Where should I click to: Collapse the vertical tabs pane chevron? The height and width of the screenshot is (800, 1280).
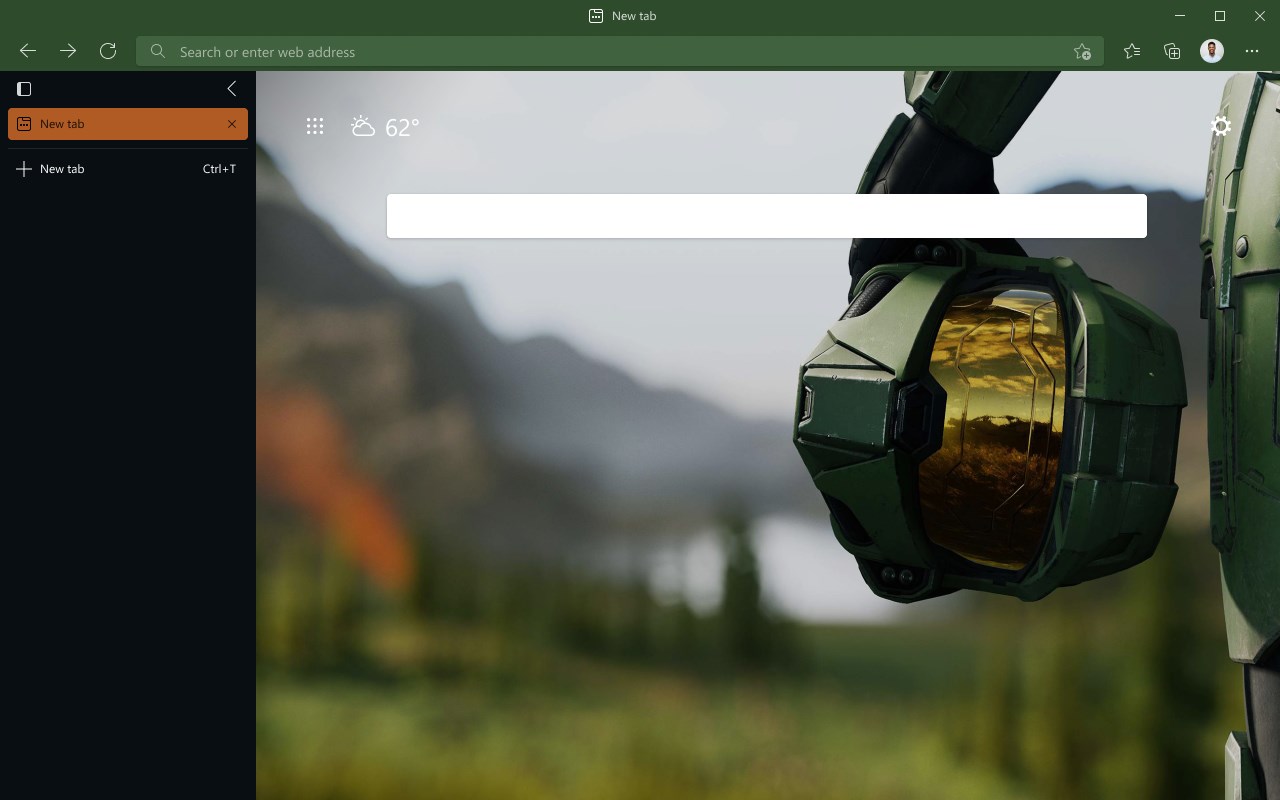(x=232, y=89)
